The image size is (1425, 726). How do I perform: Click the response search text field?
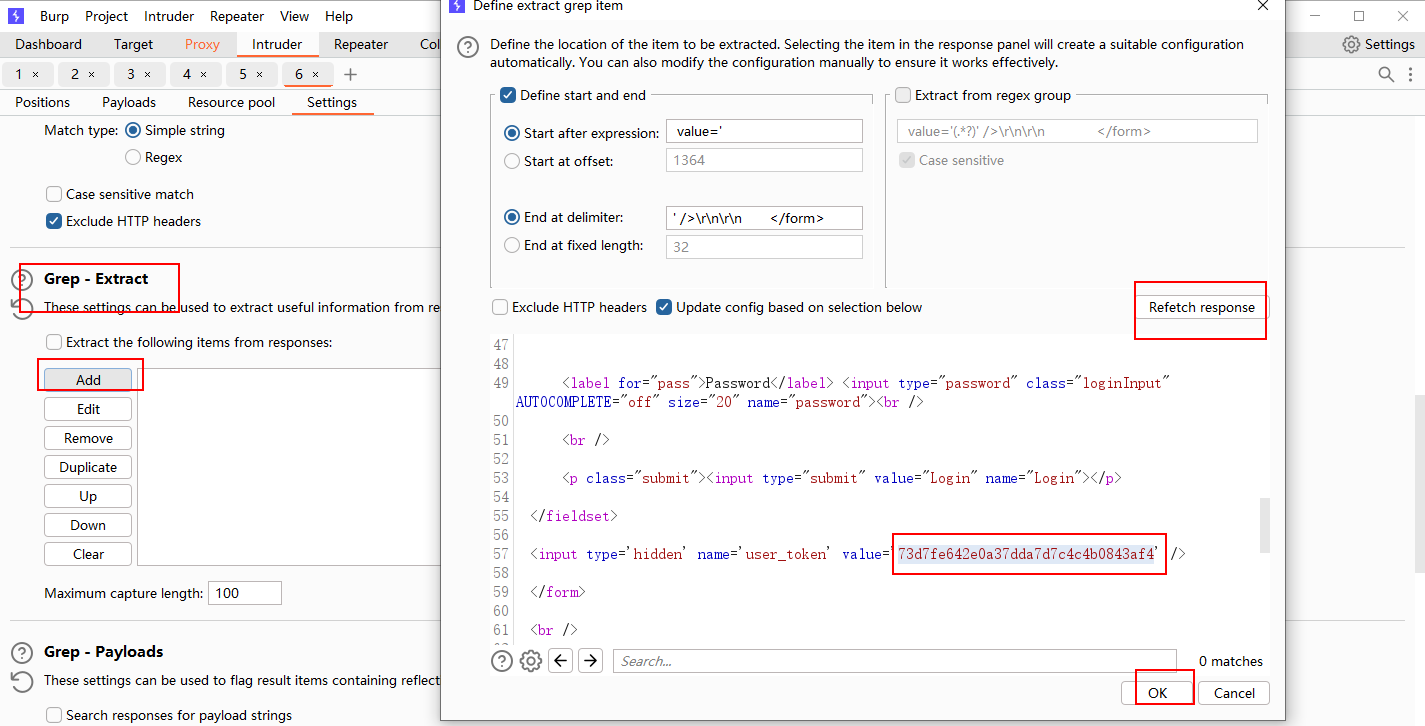[x=895, y=661]
